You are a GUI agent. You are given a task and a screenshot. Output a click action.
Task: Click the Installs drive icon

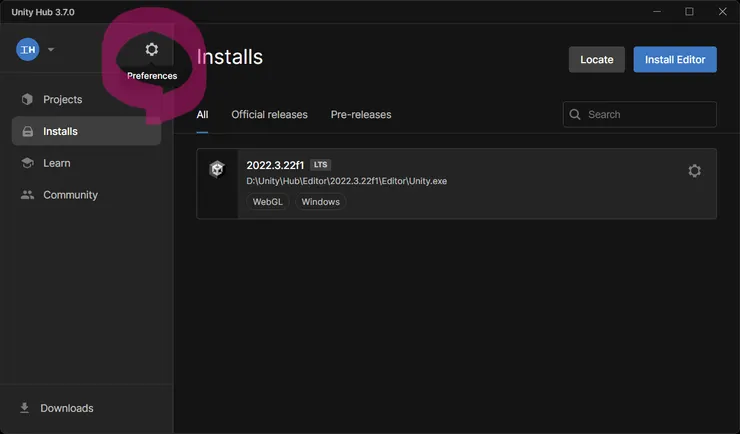tap(28, 131)
